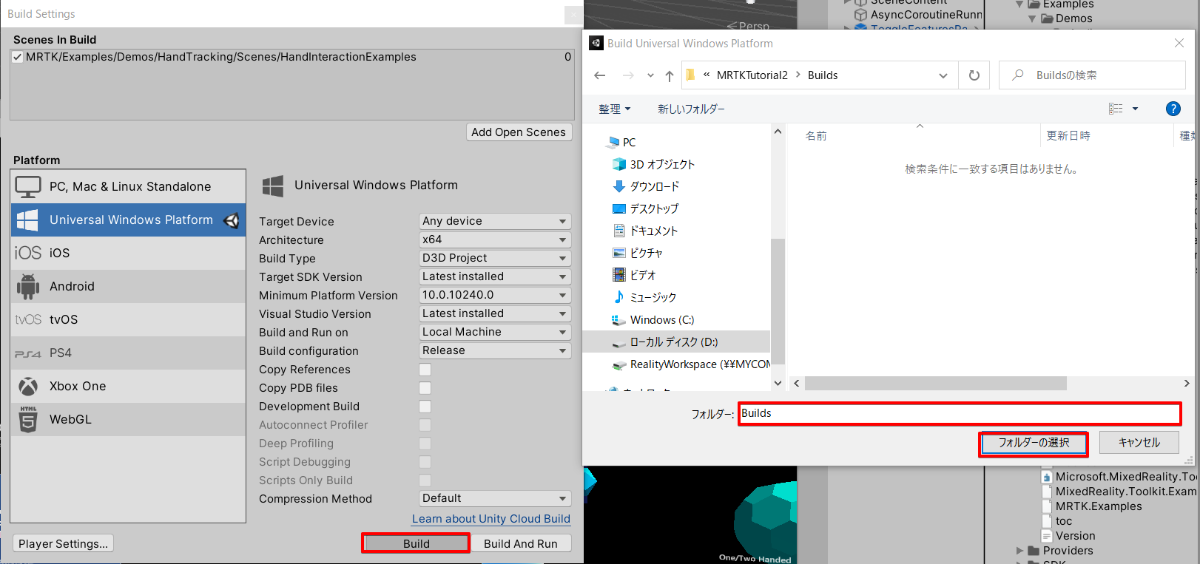Open Architecture dropdown showing x64
The width and height of the screenshot is (1200, 564).
[x=495, y=240]
